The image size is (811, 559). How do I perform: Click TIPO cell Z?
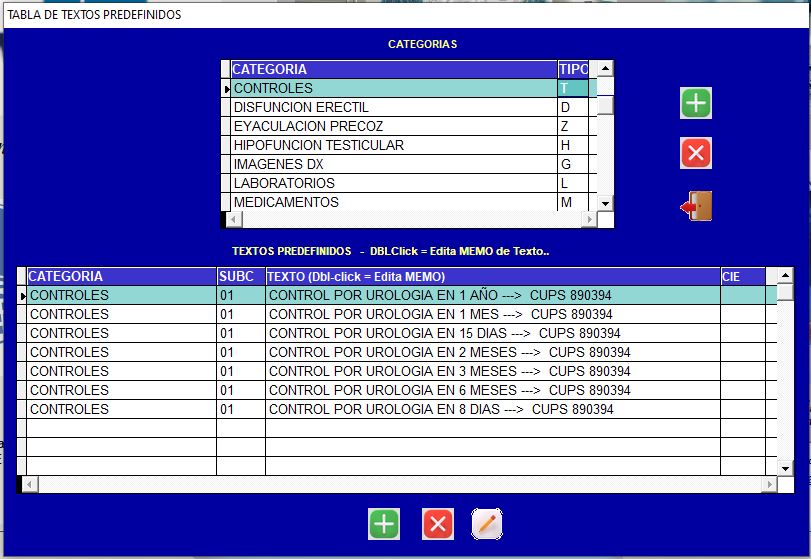click(573, 126)
